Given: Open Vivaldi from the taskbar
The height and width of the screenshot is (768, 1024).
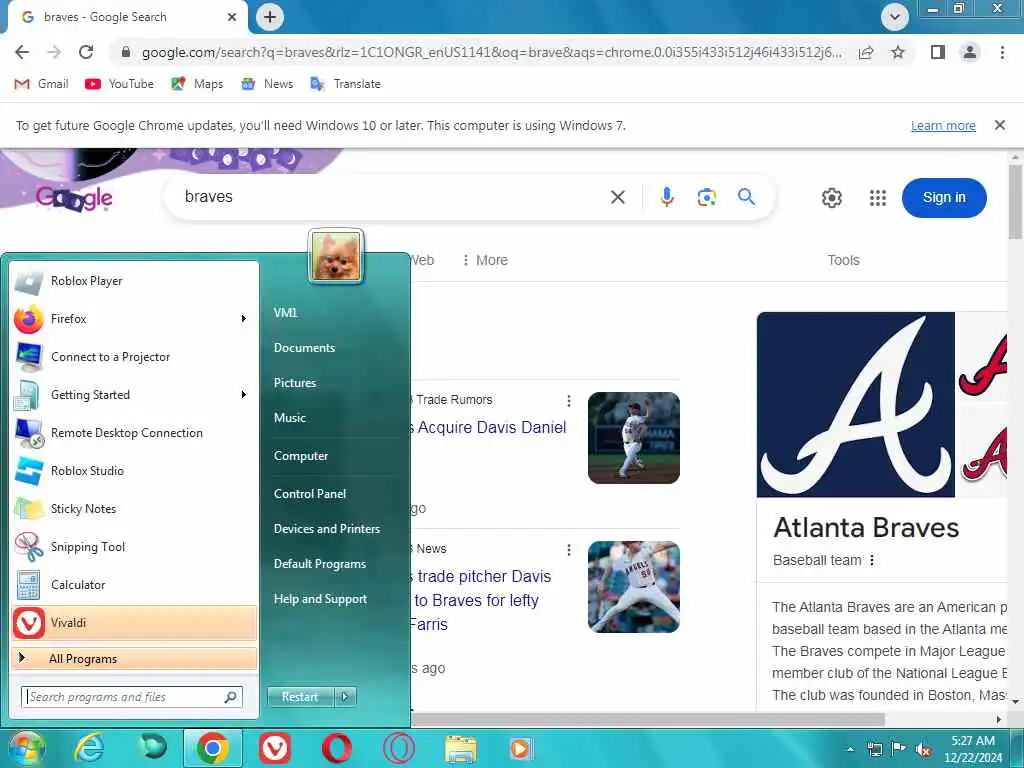Looking at the screenshot, I should point(275,748).
